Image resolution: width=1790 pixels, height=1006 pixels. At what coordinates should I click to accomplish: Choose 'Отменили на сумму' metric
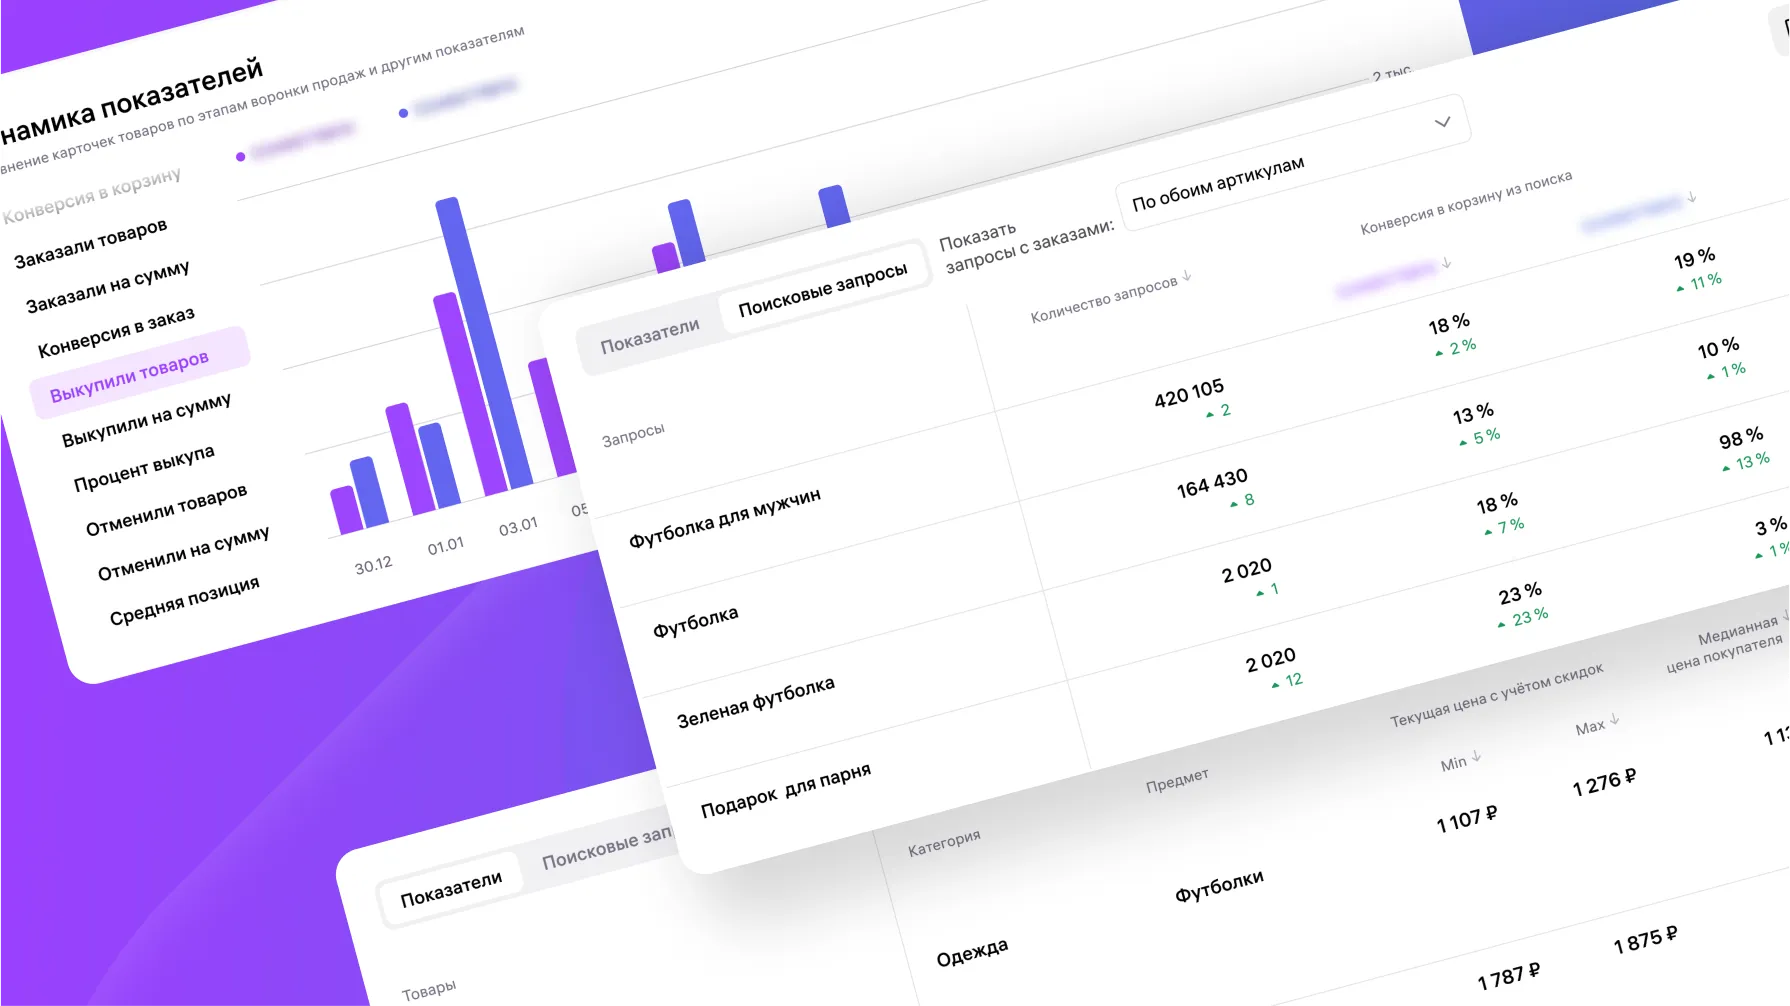tap(183, 554)
